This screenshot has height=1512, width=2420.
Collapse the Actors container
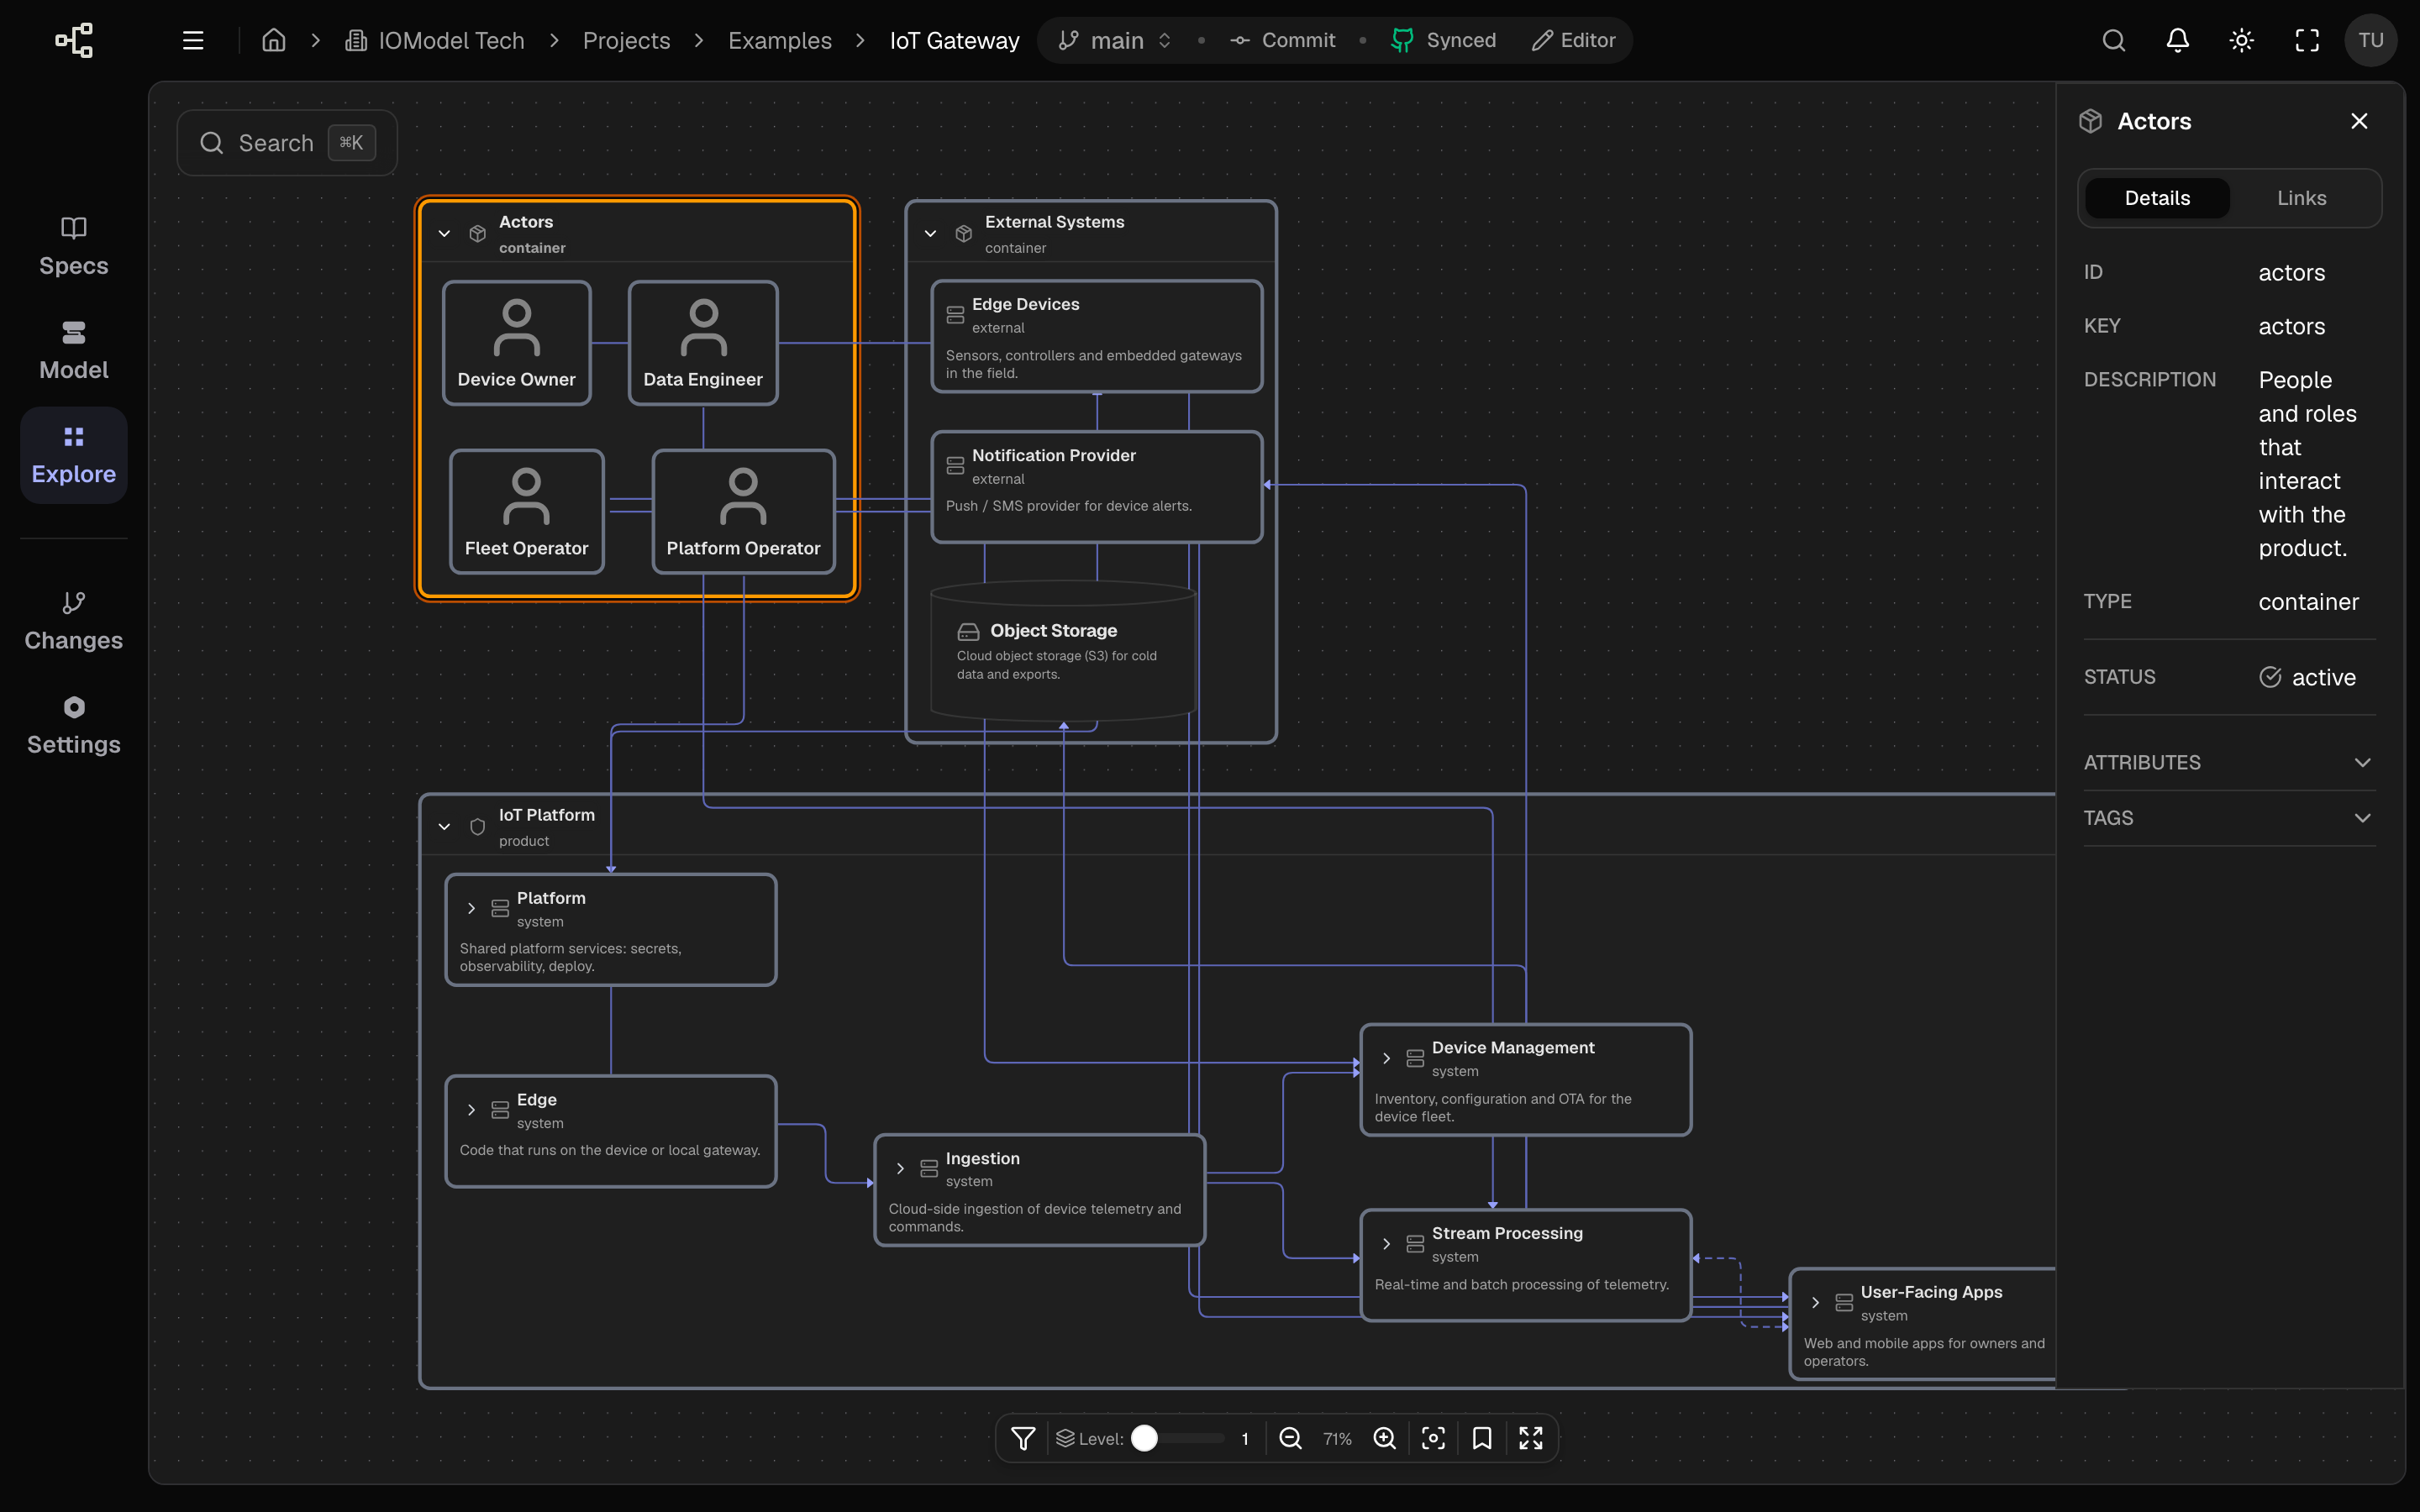444,233
